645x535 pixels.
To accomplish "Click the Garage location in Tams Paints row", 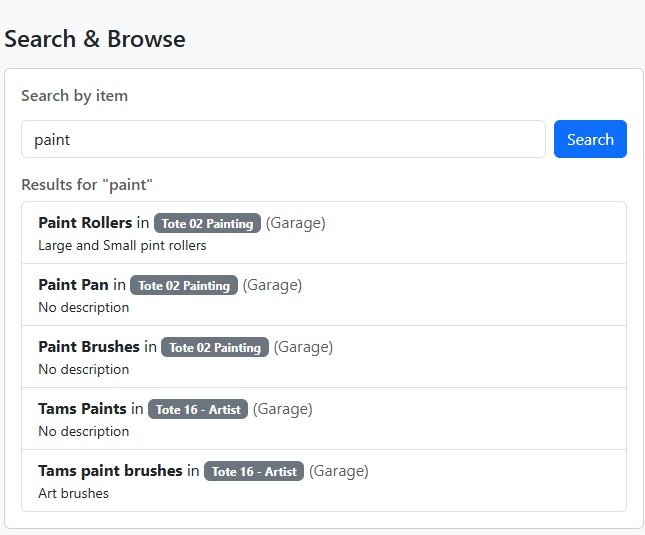I will tap(283, 409).
